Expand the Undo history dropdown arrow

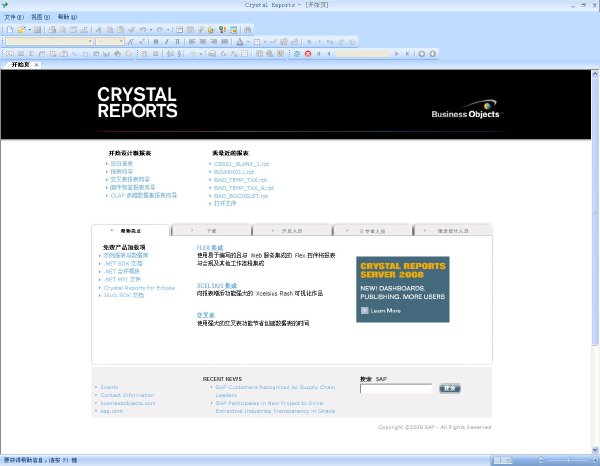151,29
